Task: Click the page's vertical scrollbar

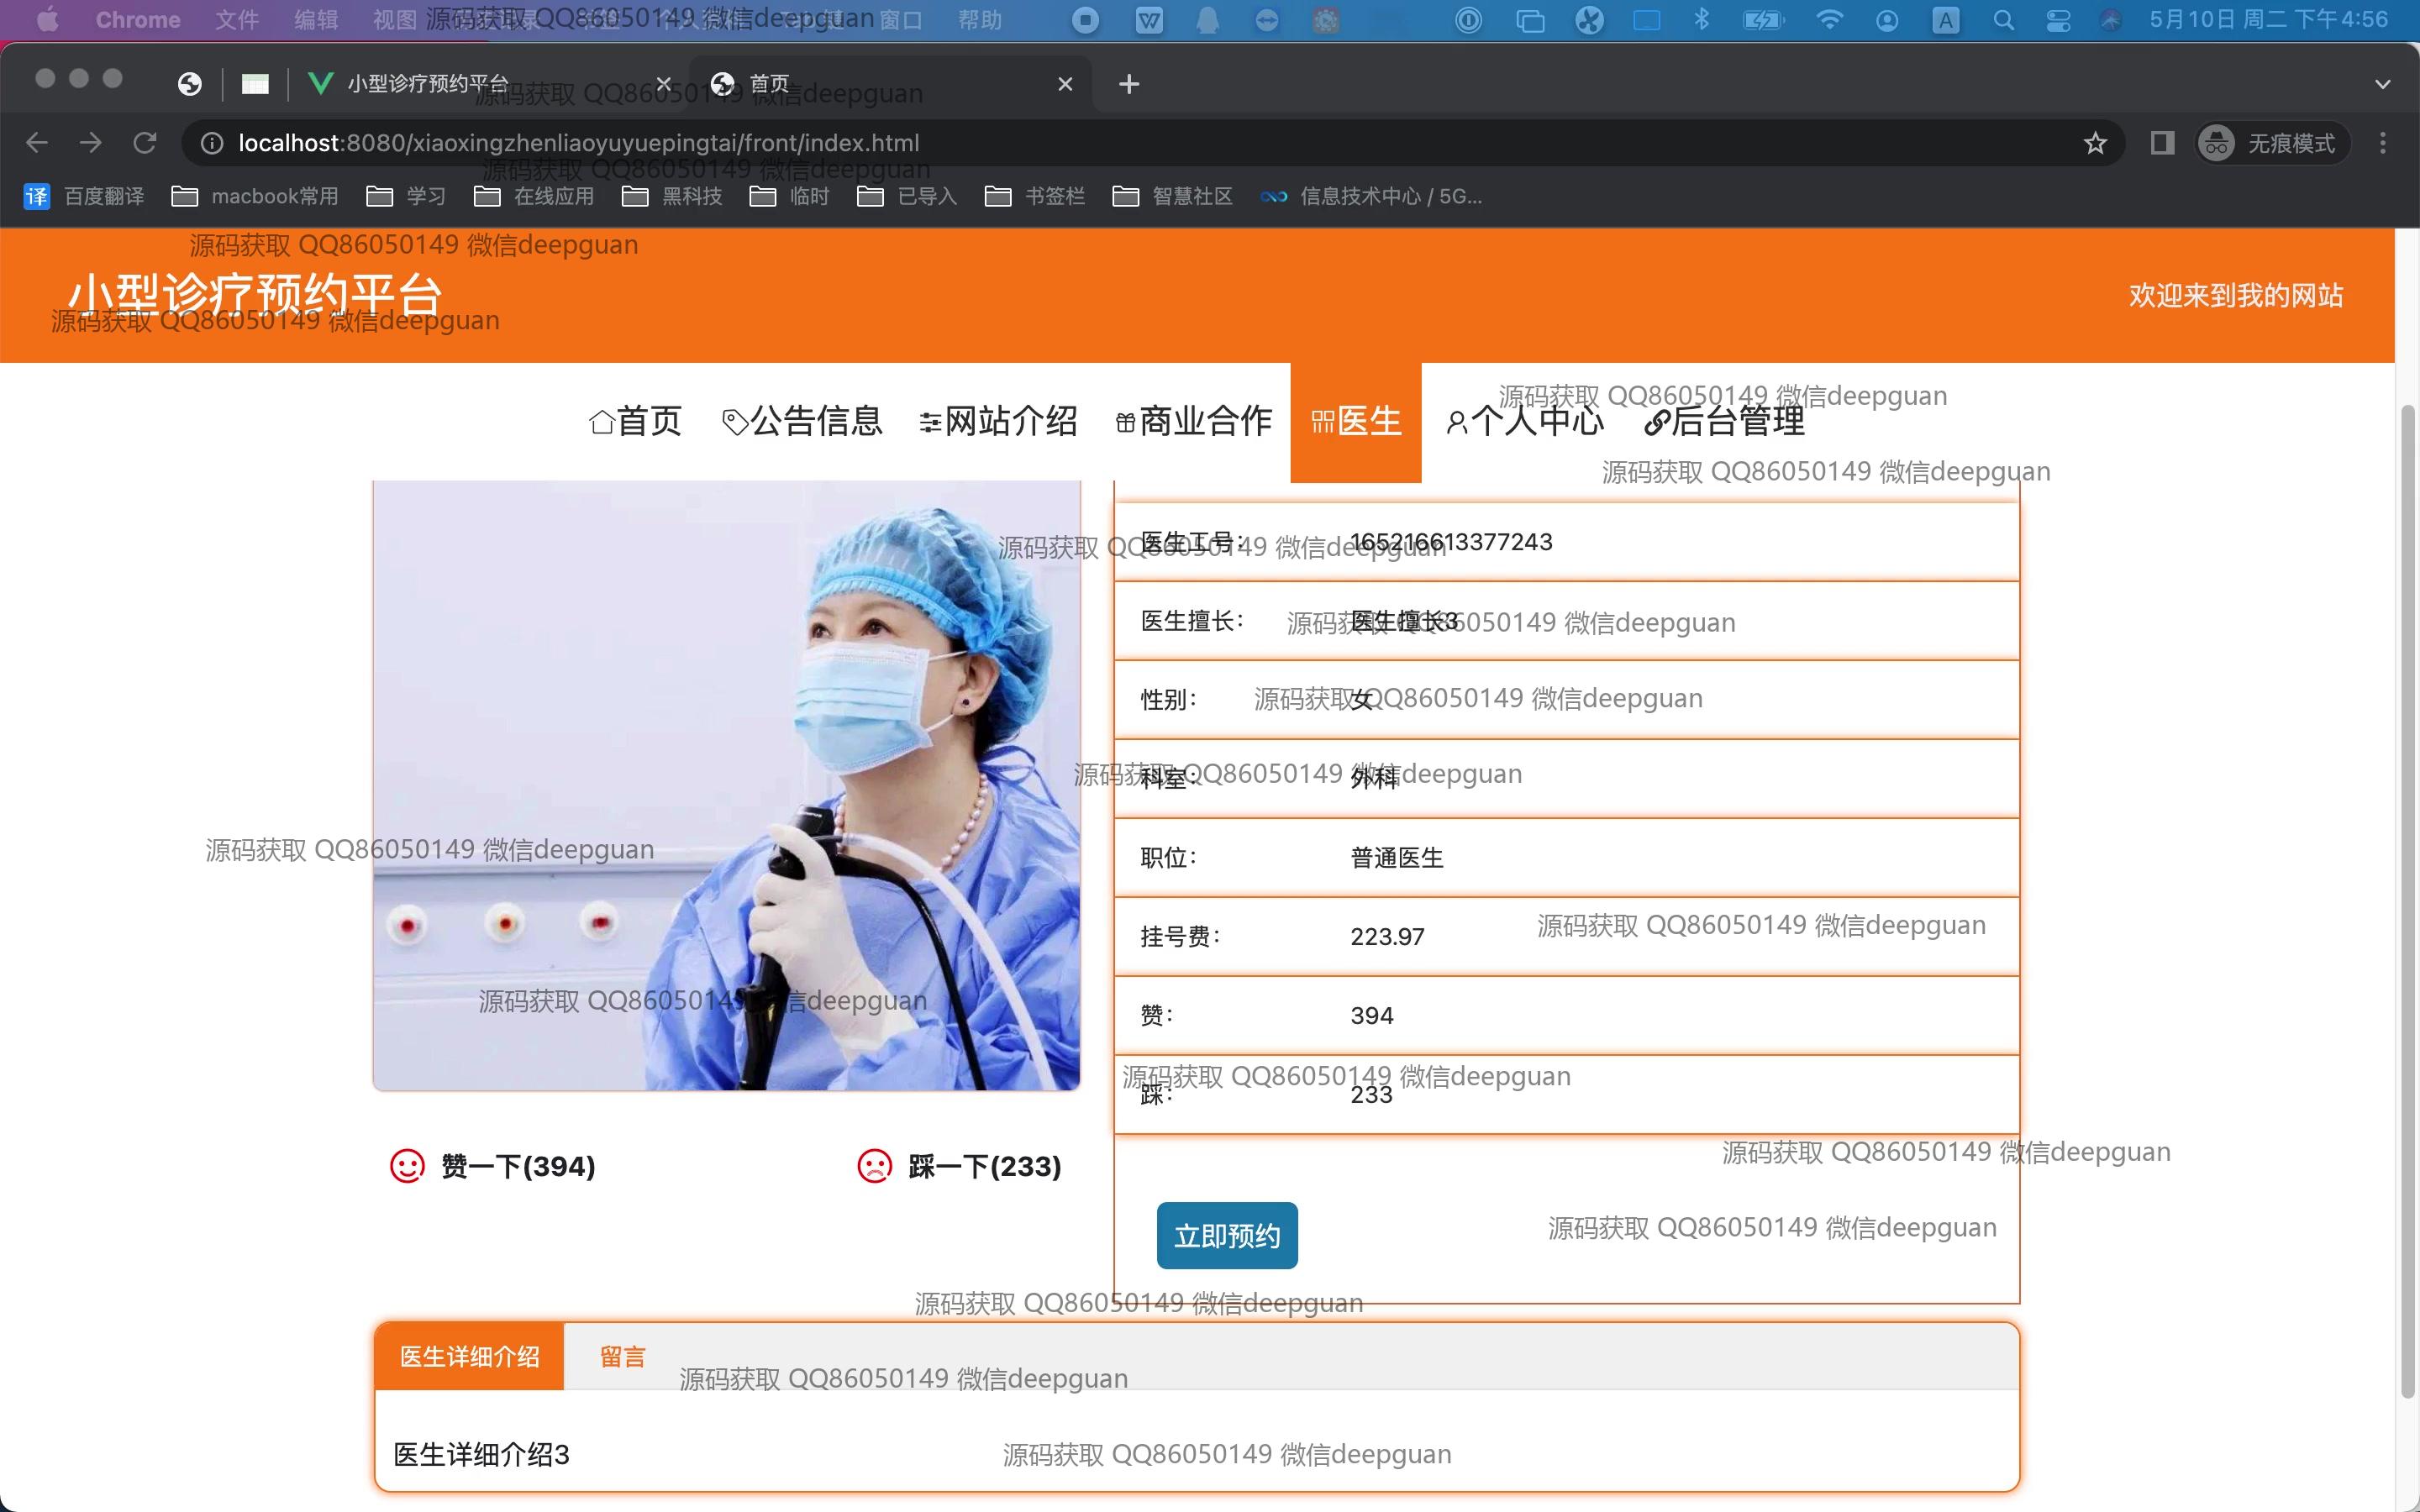Action: coord(2408,900)
